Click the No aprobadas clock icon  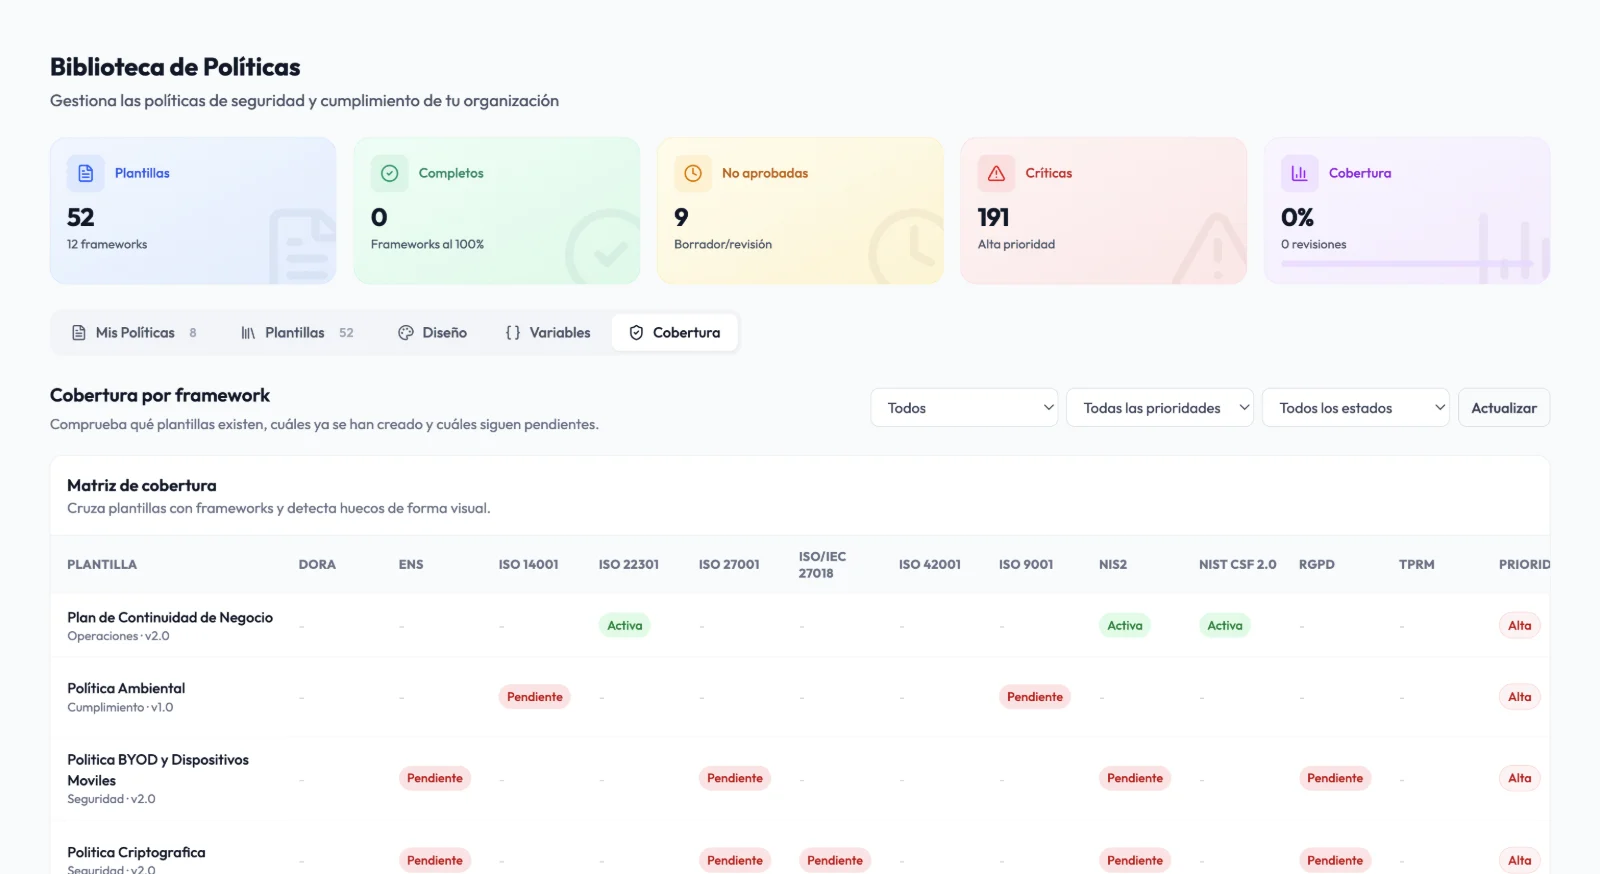pyautogui.click(x=693, y=173)
